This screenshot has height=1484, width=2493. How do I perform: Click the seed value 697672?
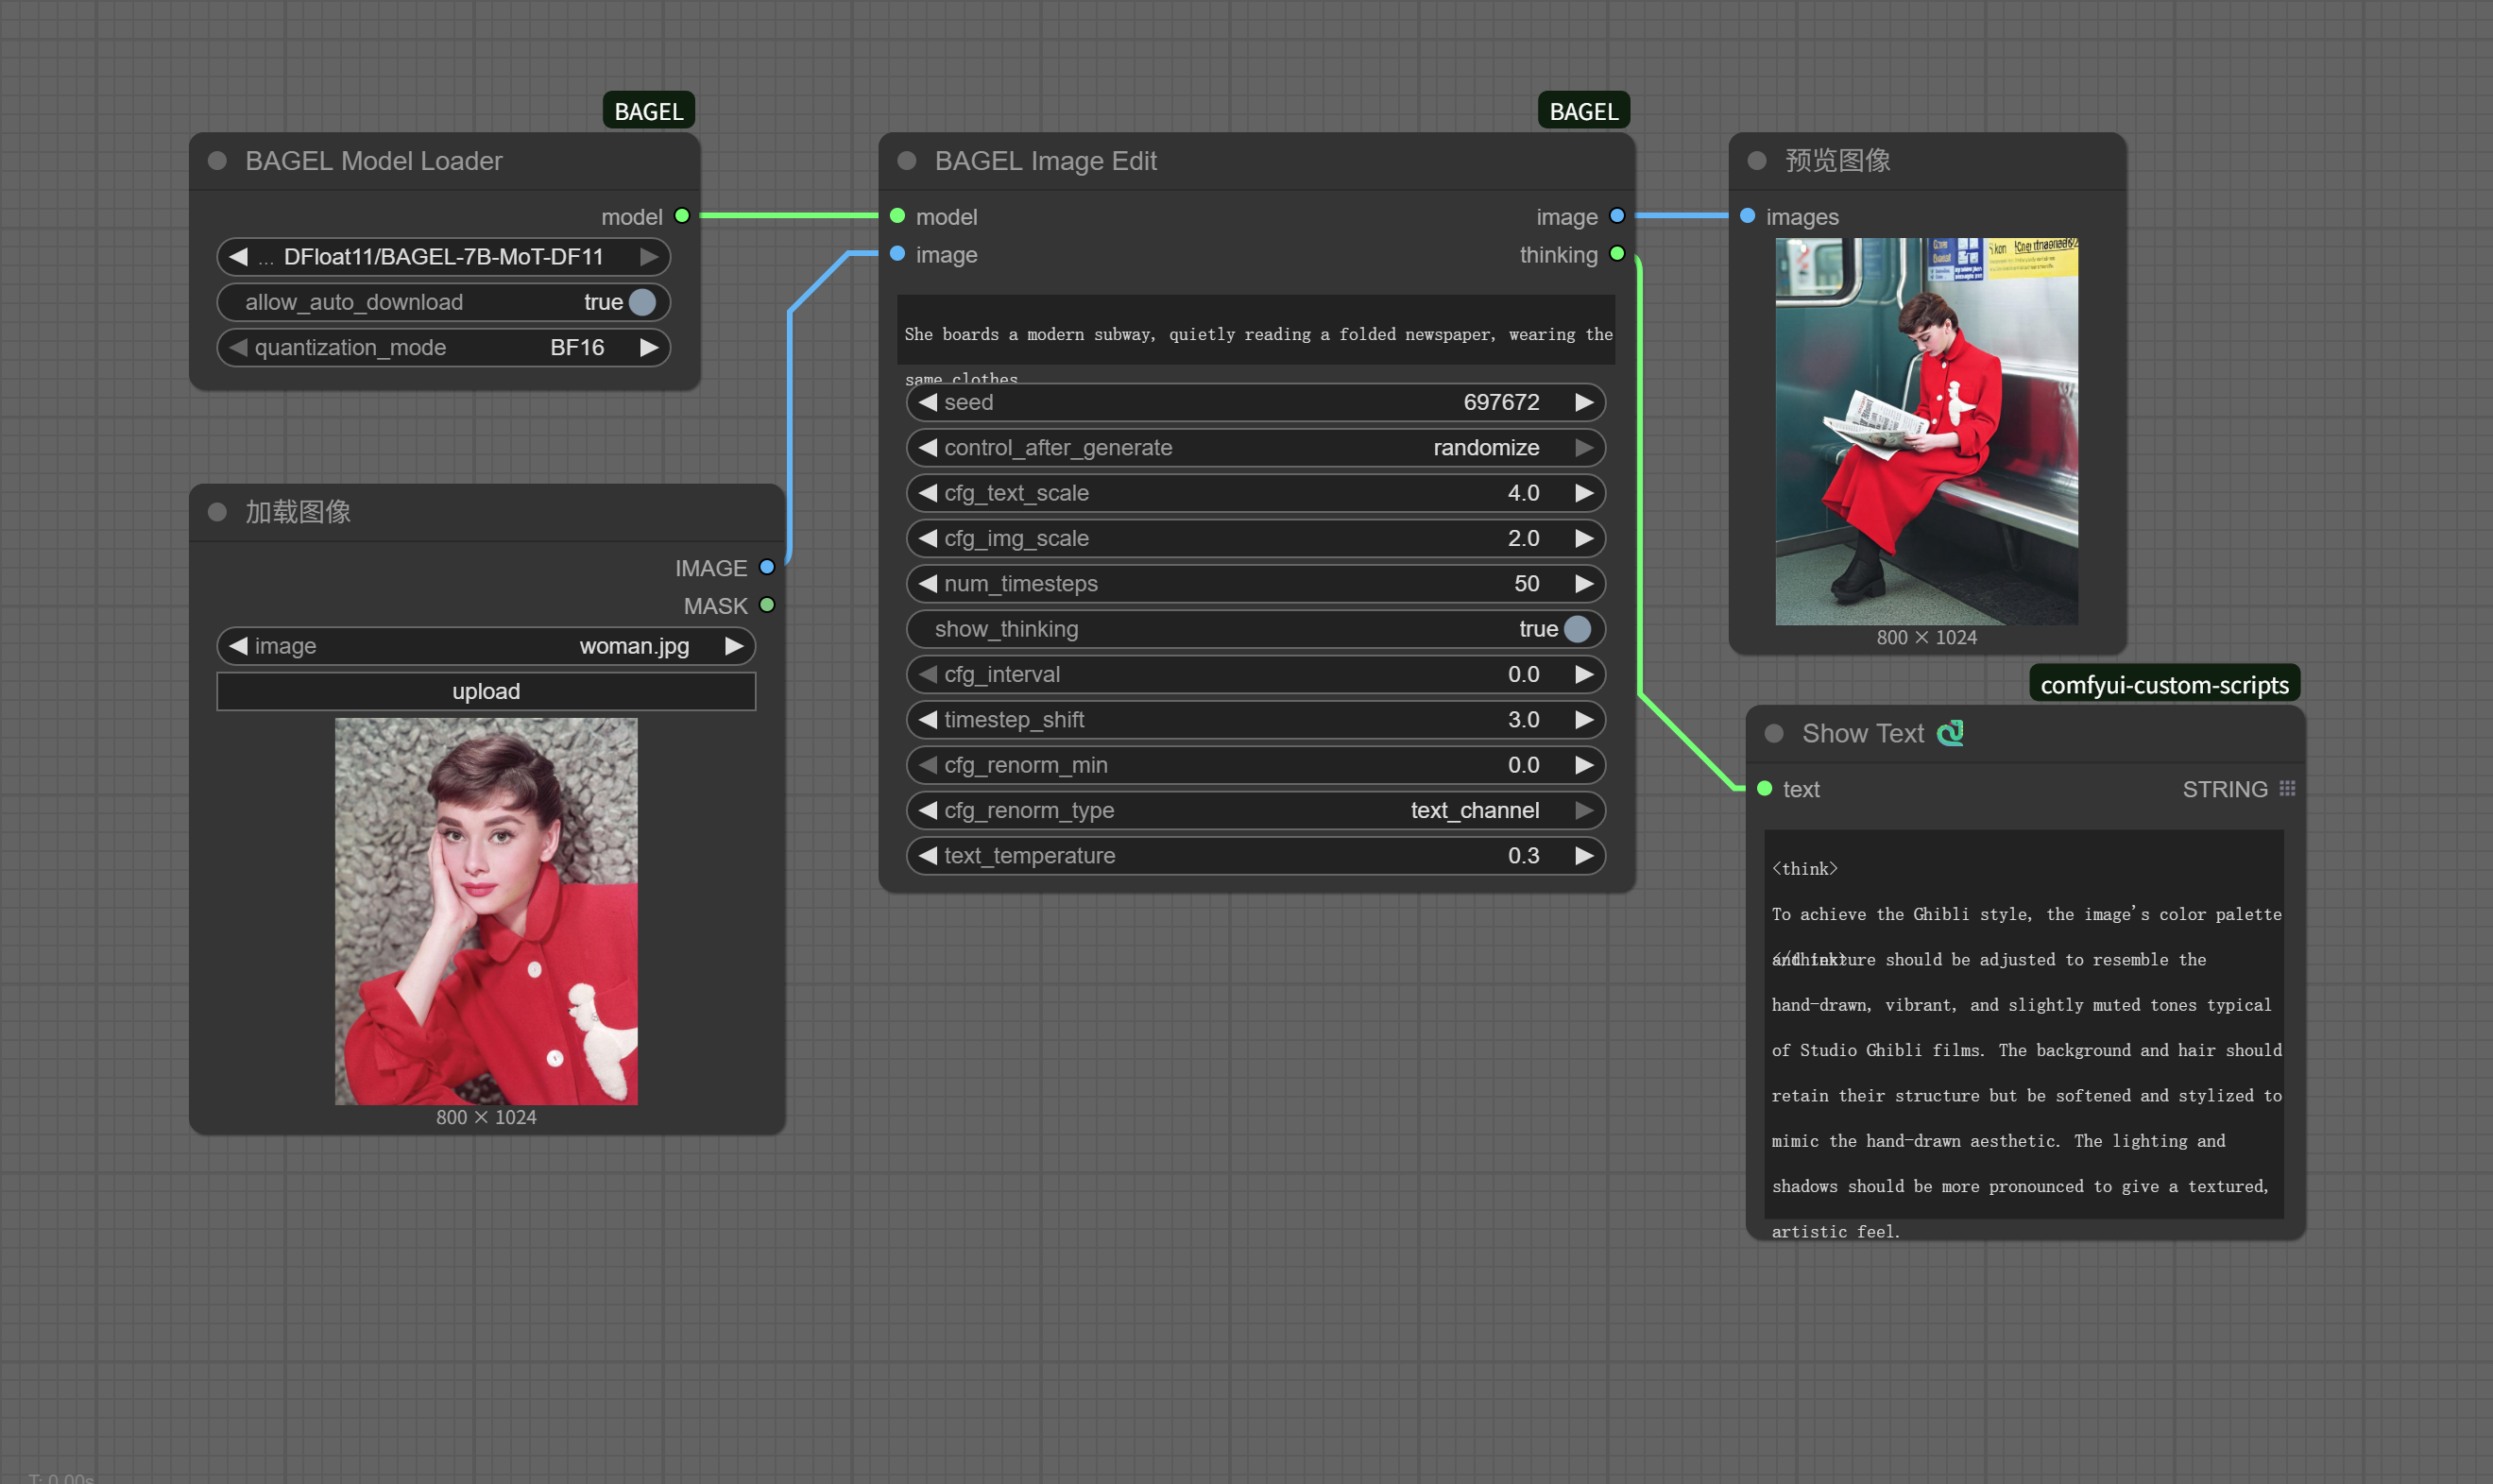tap(1501, 402)
